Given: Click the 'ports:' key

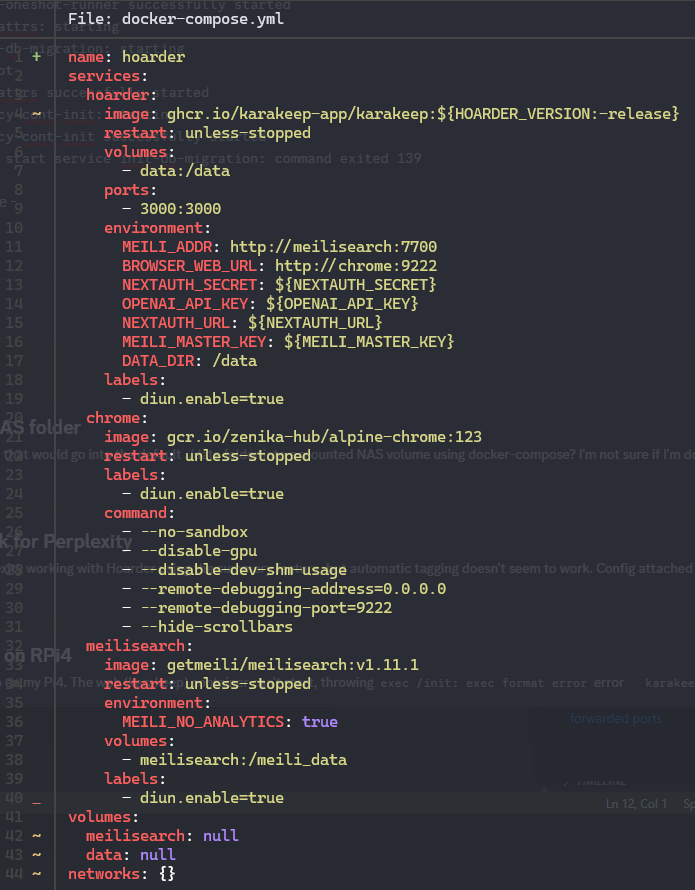Looking at the screenshot, I should tap(130, 190).
